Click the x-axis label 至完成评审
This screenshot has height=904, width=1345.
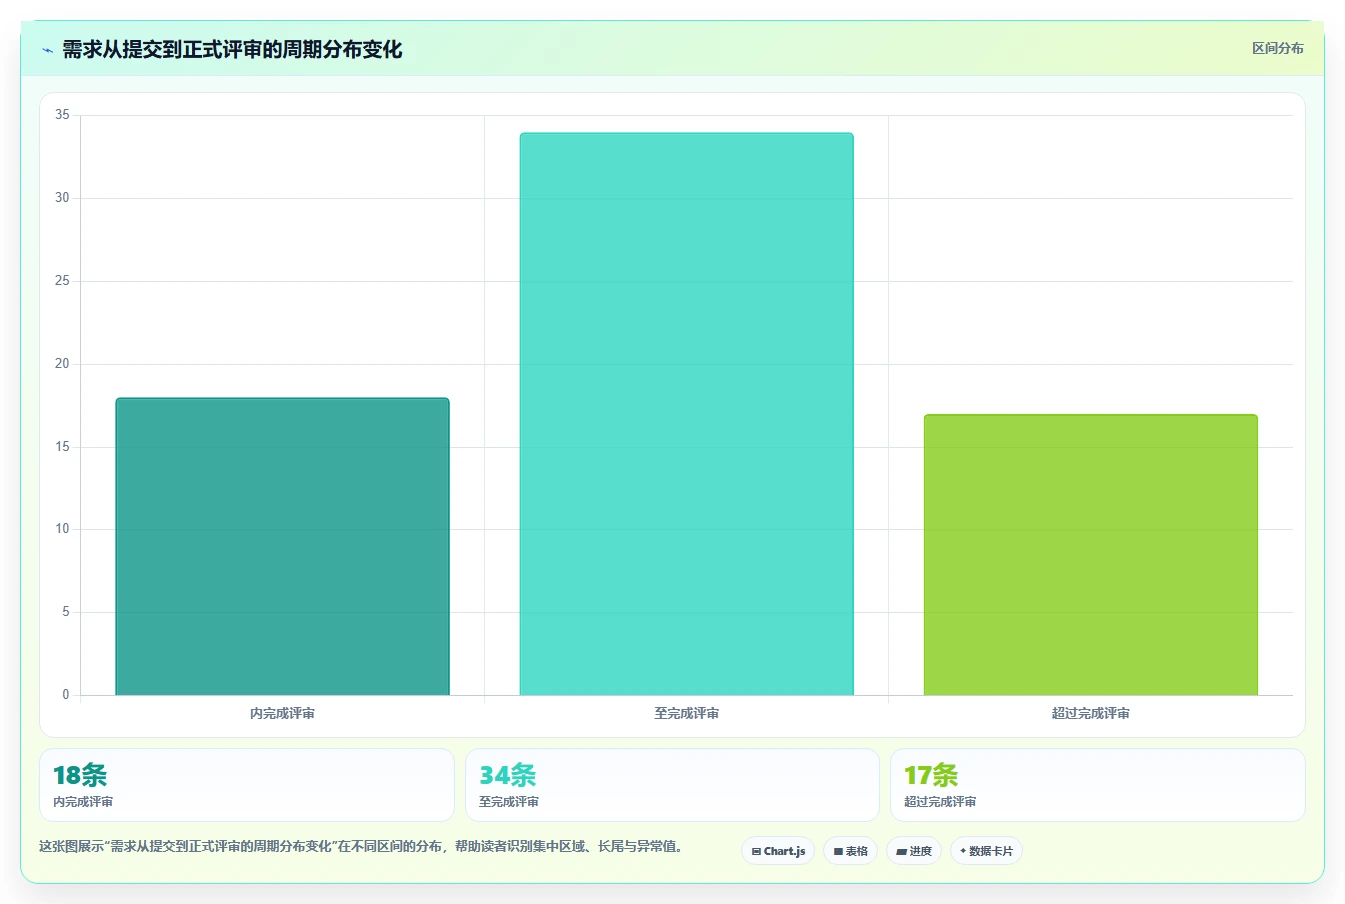click(686, 713)
